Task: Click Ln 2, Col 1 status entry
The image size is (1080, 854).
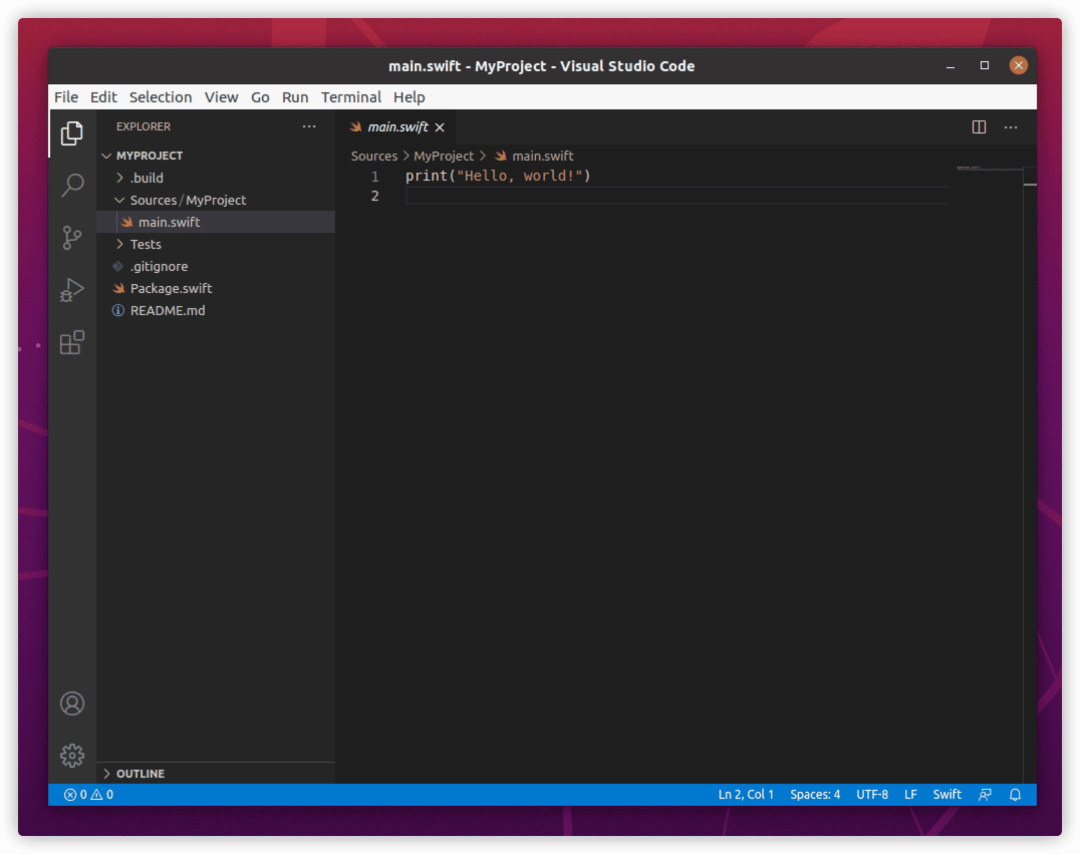Action: (746, 795)
